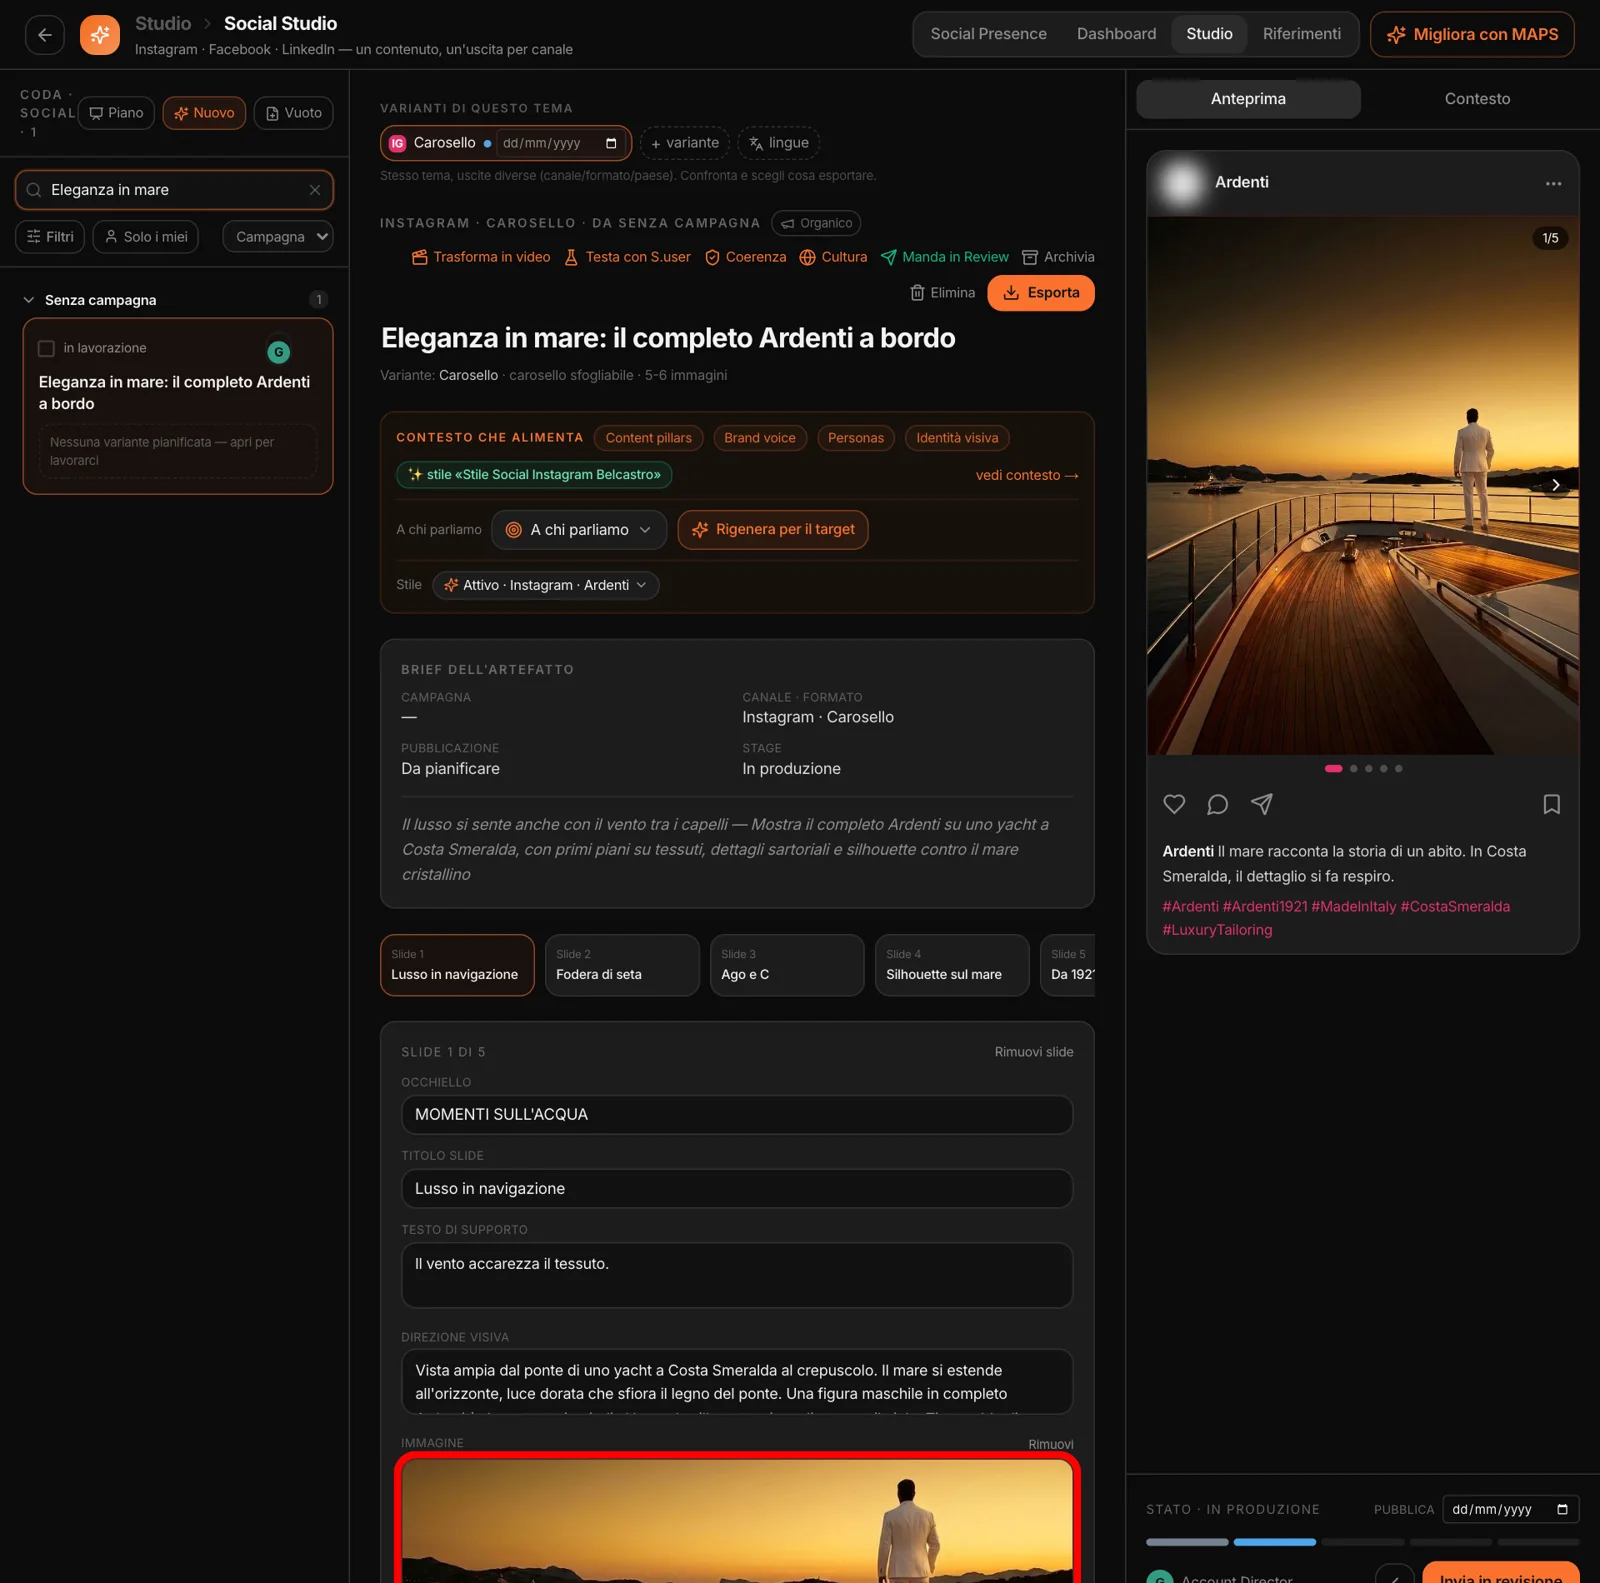This screenshot has height=1583, width=1600.
Task: Click Migliora con MAPS button
Action: click(1472, 35)
